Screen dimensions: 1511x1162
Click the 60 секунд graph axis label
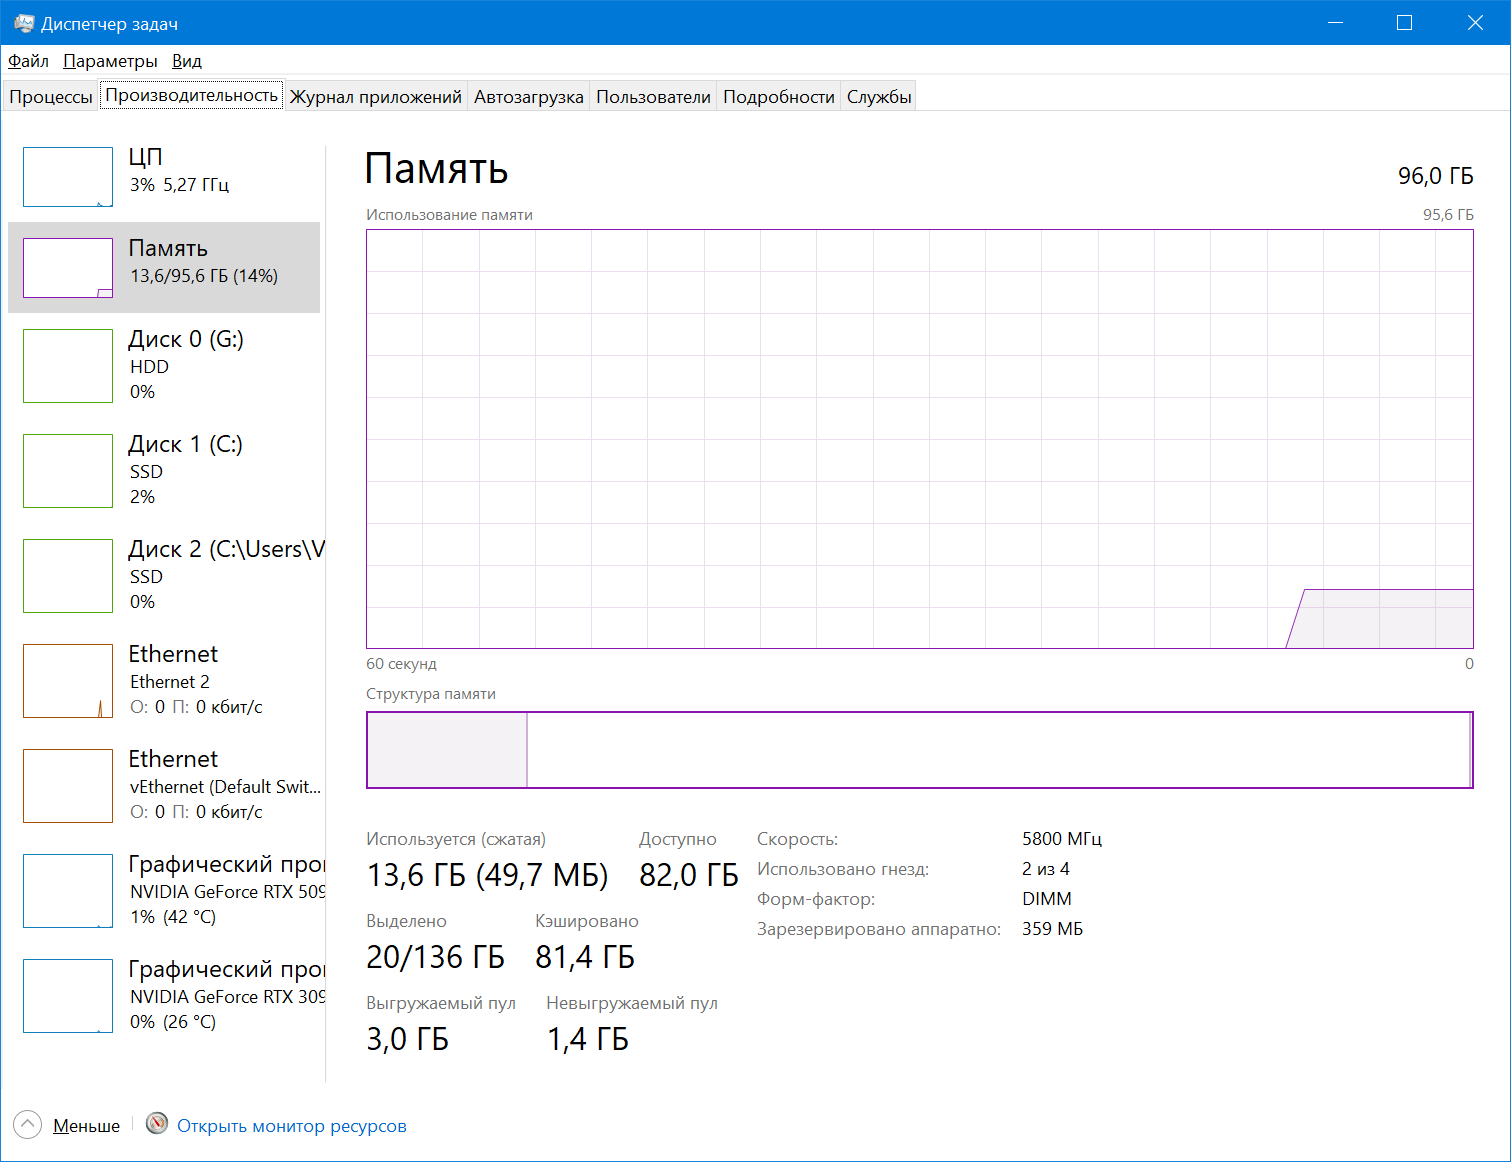(401, 664)
